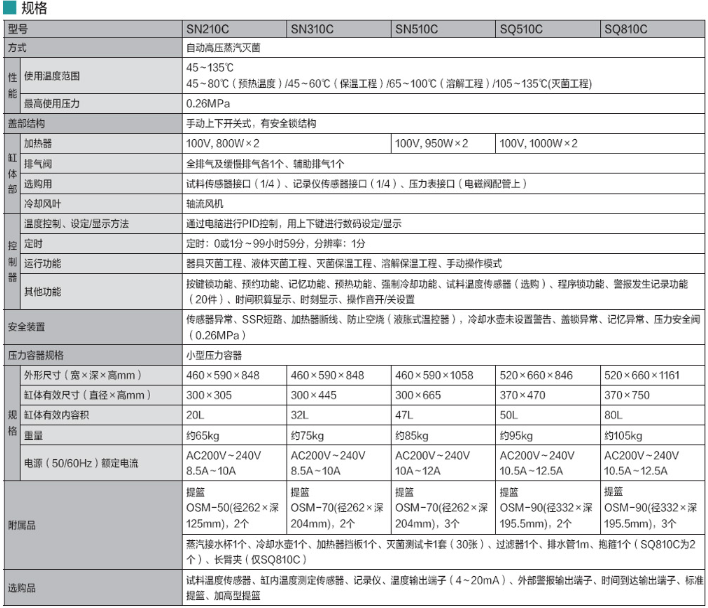This screenshot has height=608, width=708.
Task: Click the SN310C model header cell
Action: [339, 29]
